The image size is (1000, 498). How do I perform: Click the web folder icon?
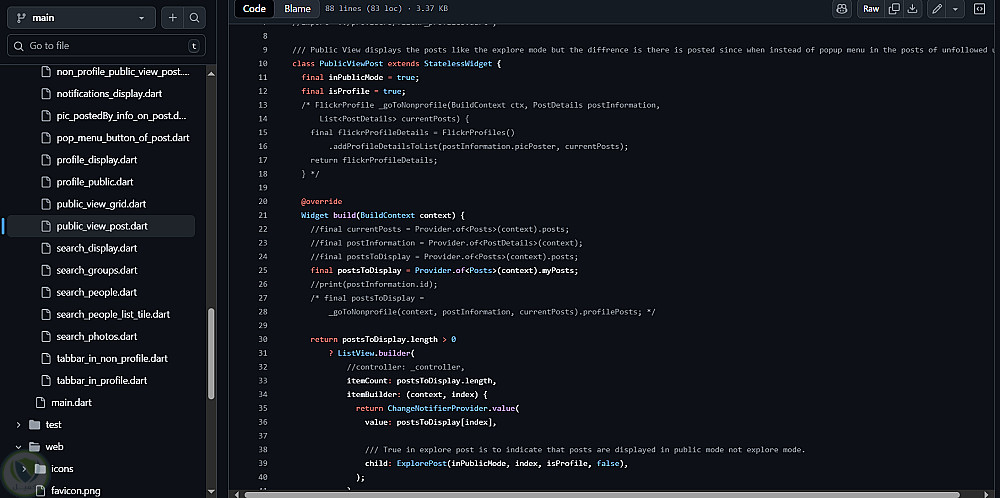(34, 447)
